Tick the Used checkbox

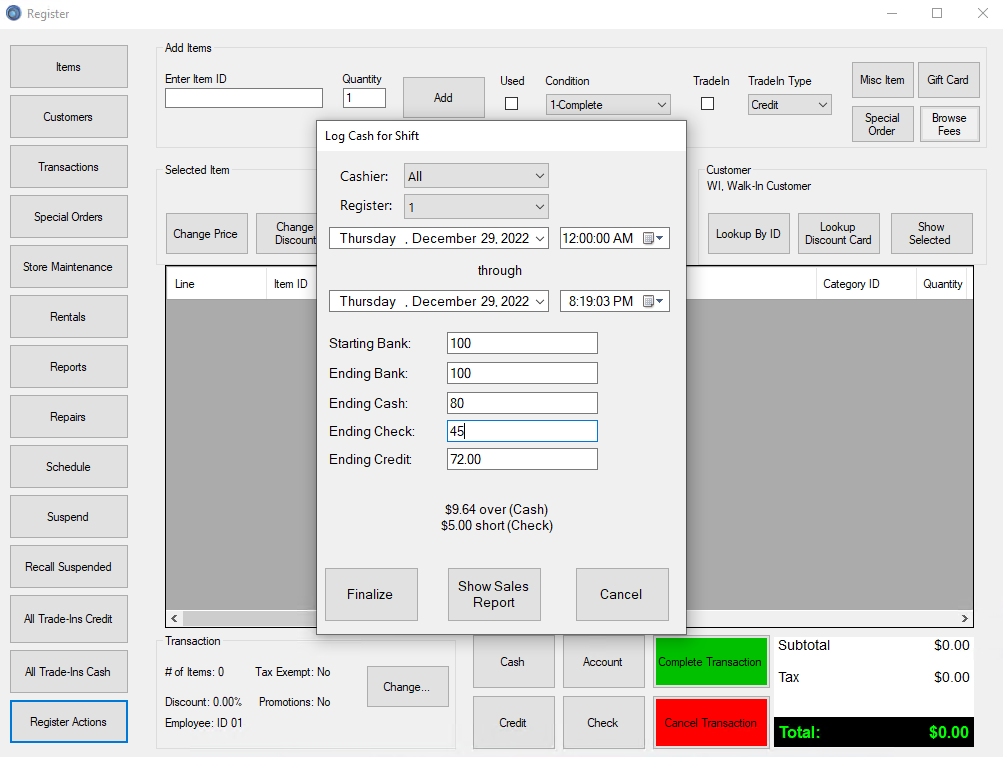(x=511, y=104)
